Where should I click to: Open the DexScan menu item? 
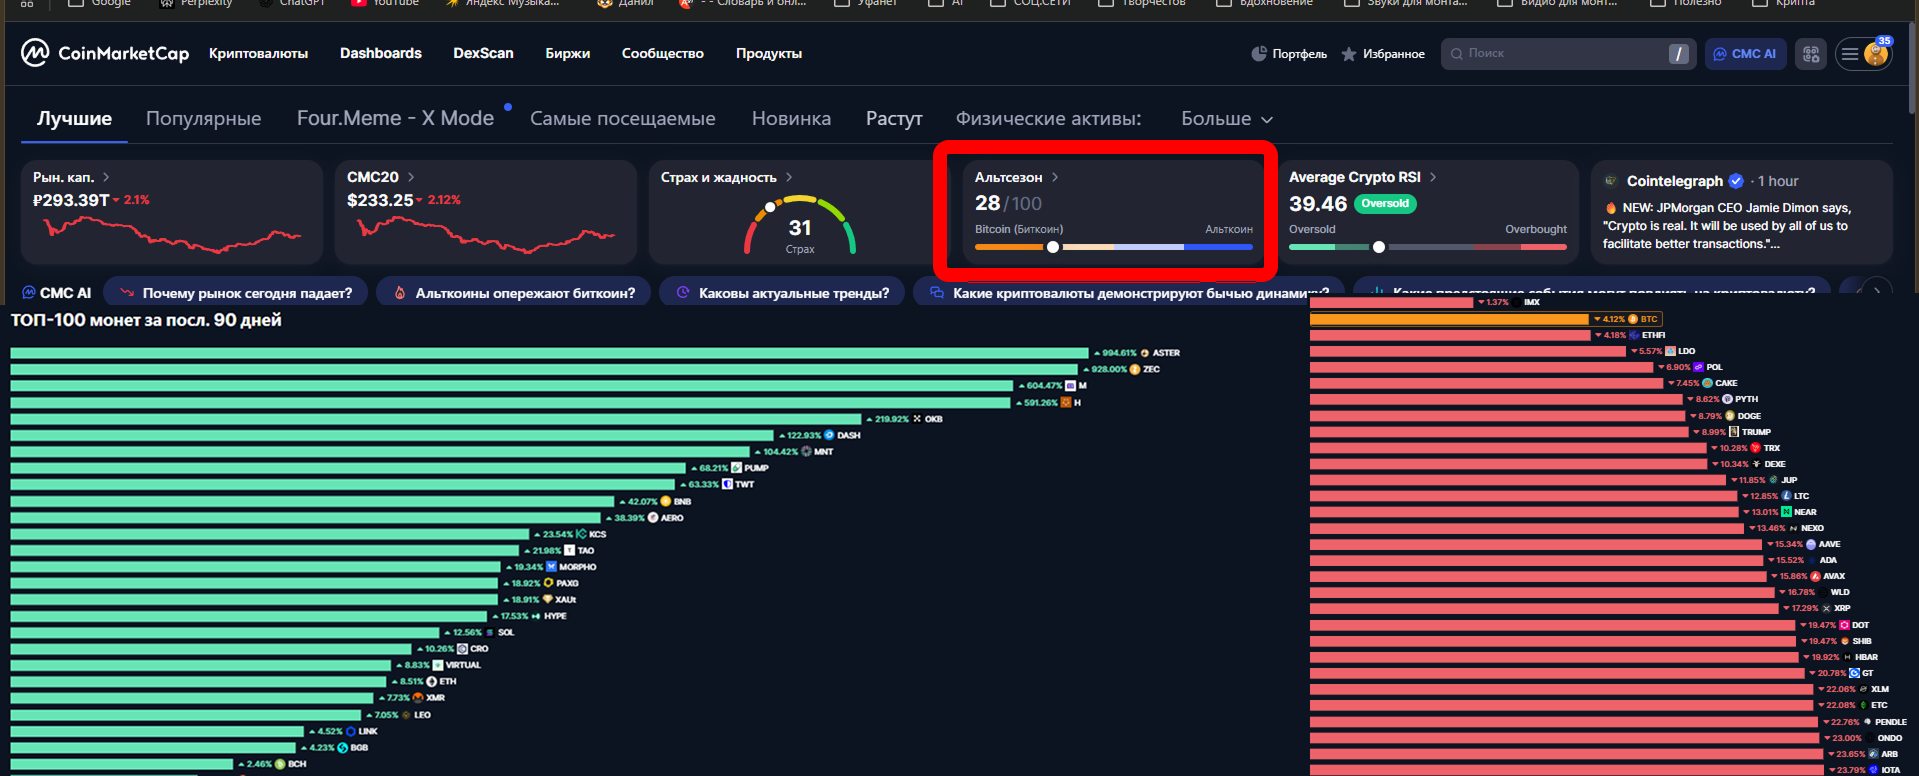tap(483, 54)
